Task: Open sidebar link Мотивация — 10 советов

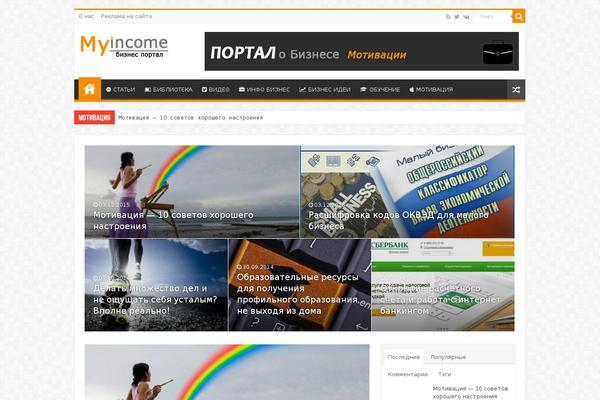Action: pyautogui.click(x=470, y=392)
